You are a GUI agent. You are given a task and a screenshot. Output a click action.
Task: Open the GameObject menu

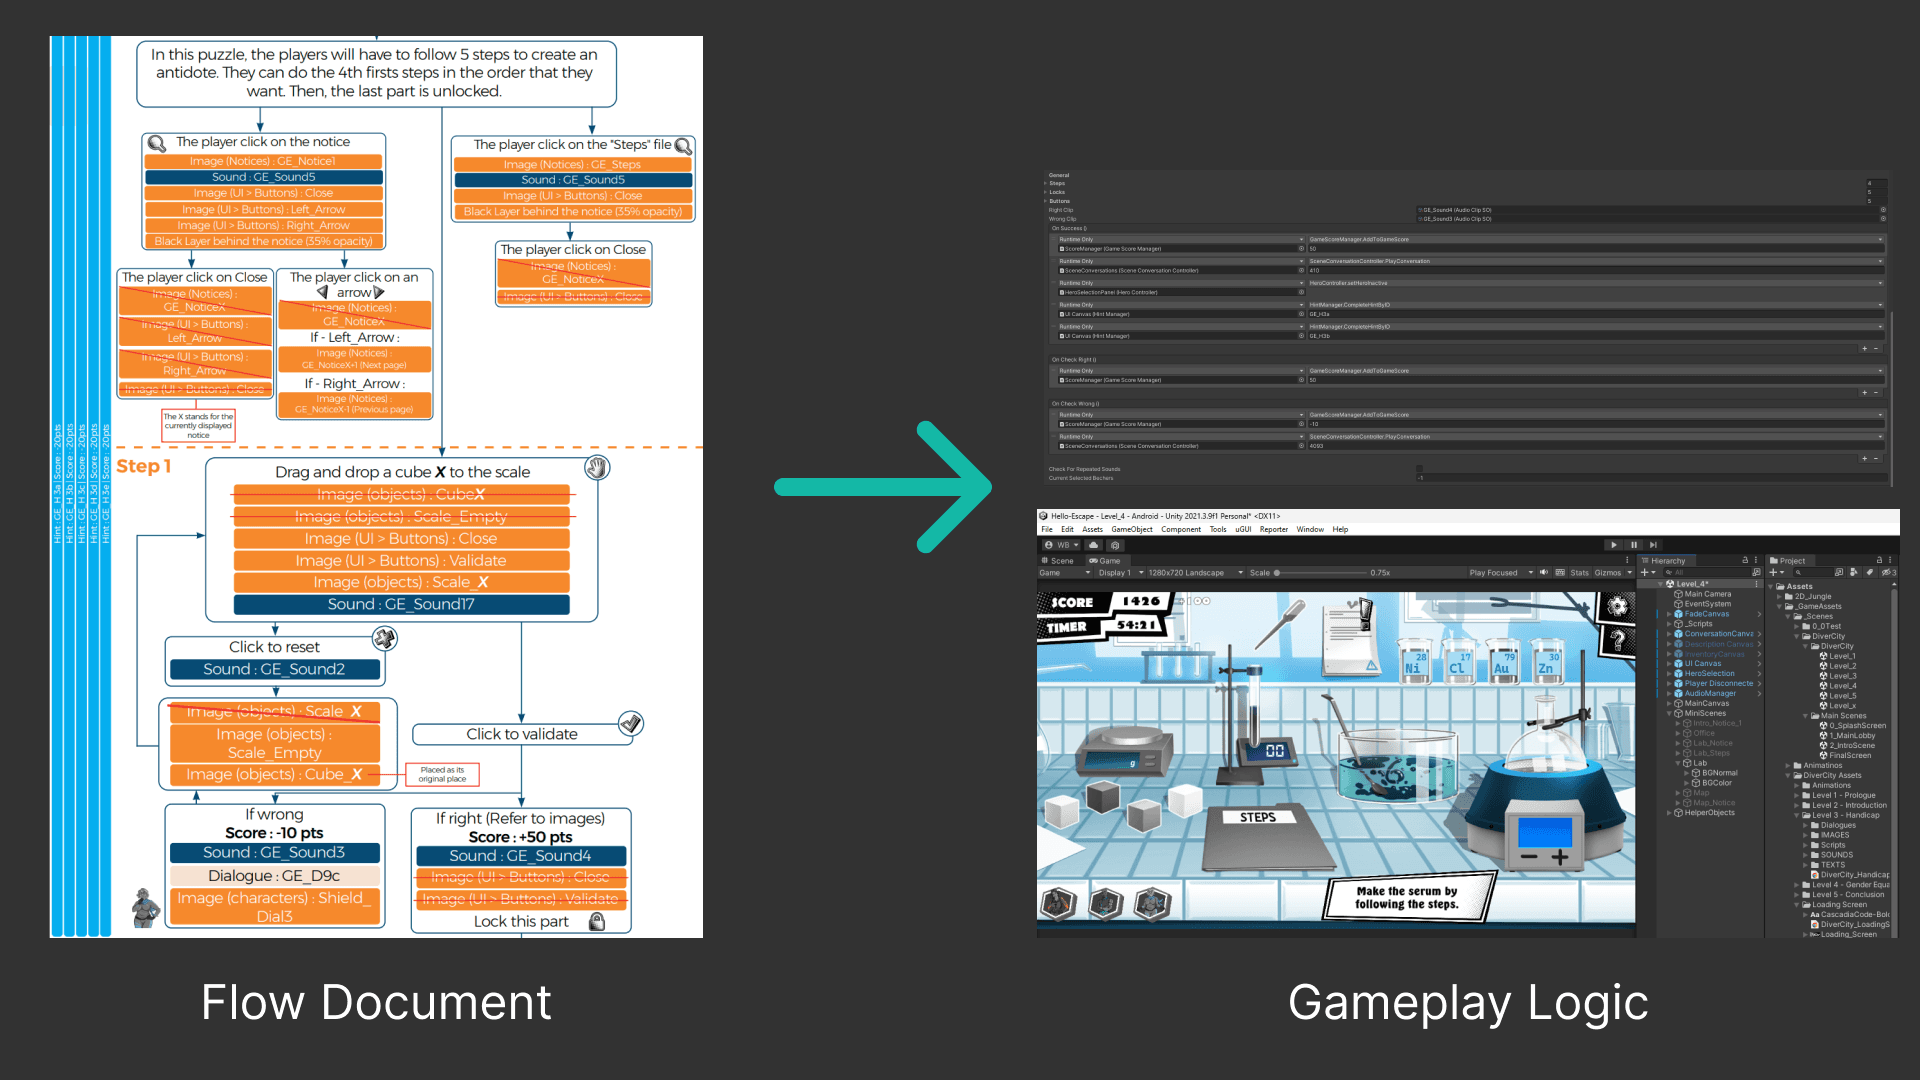click(x=1132, y=529)
